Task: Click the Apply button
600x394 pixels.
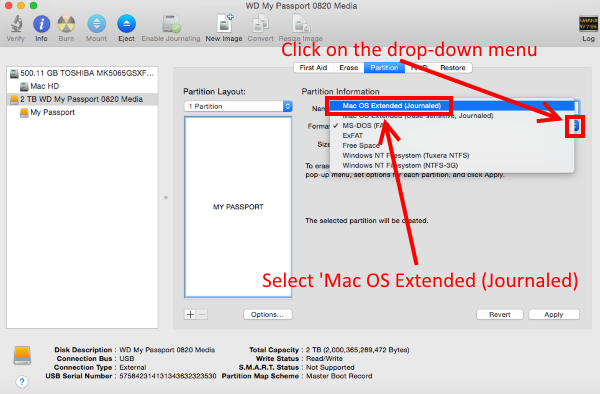Action: (554, 314)
